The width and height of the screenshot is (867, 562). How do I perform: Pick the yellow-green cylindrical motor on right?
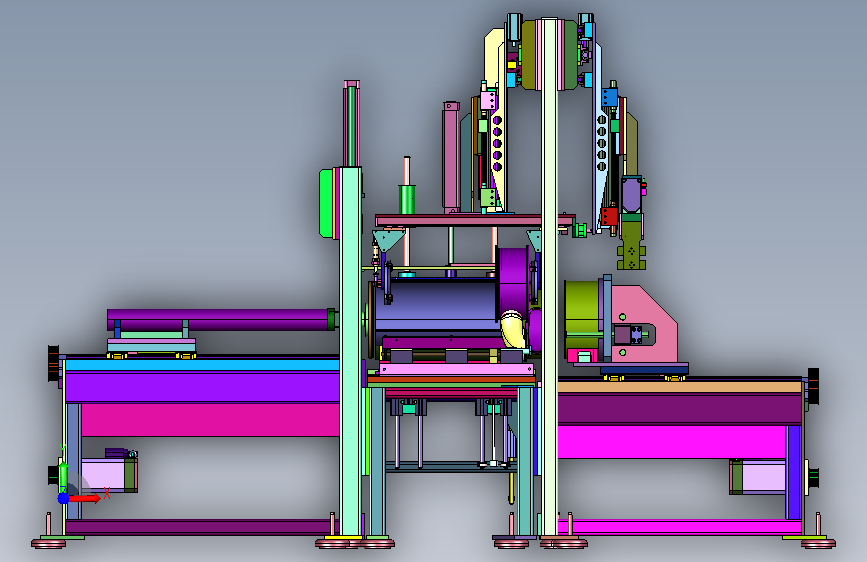[583, 315]
